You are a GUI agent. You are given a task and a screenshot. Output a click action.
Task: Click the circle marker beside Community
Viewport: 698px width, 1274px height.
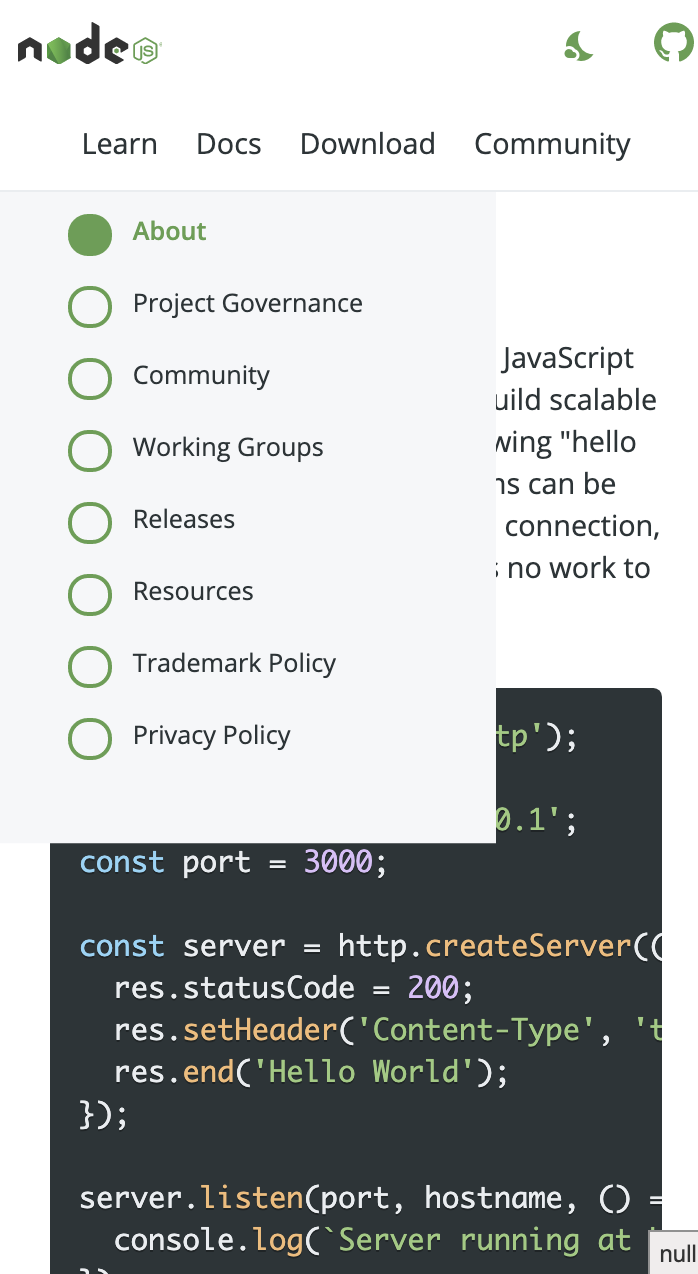(90, 379)
